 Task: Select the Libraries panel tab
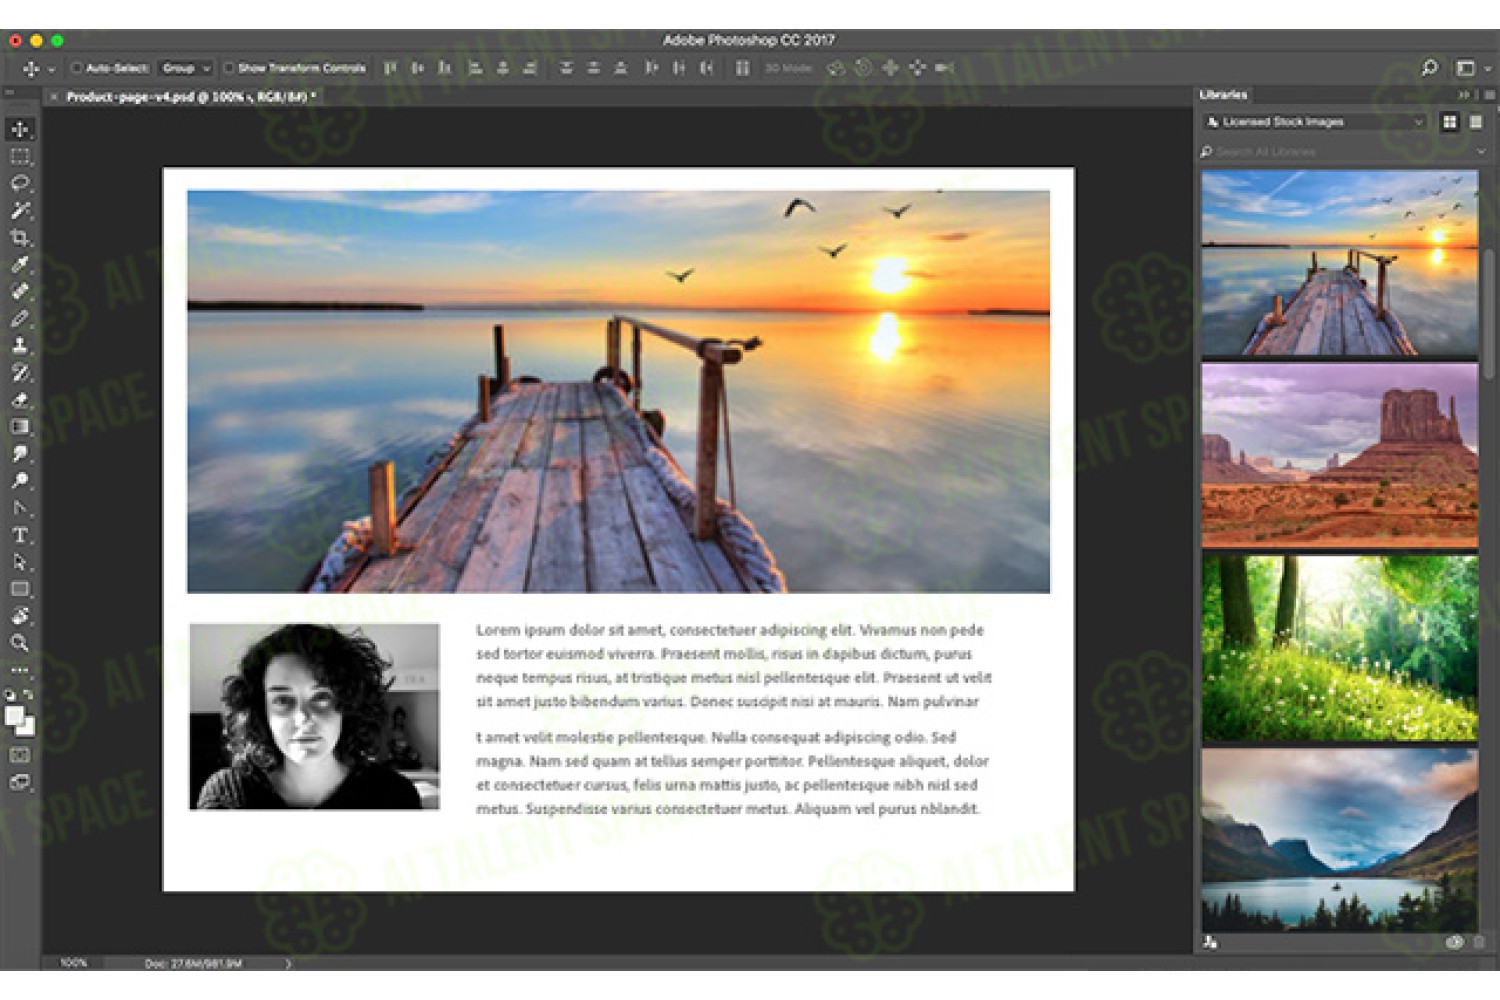tap(1223, 95)
